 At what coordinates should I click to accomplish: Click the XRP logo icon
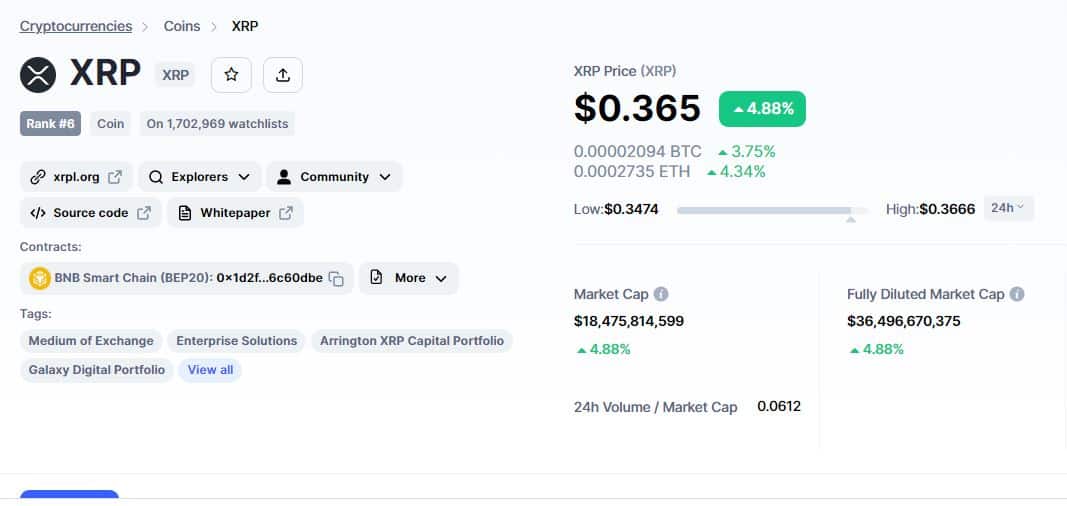[38, 75]
